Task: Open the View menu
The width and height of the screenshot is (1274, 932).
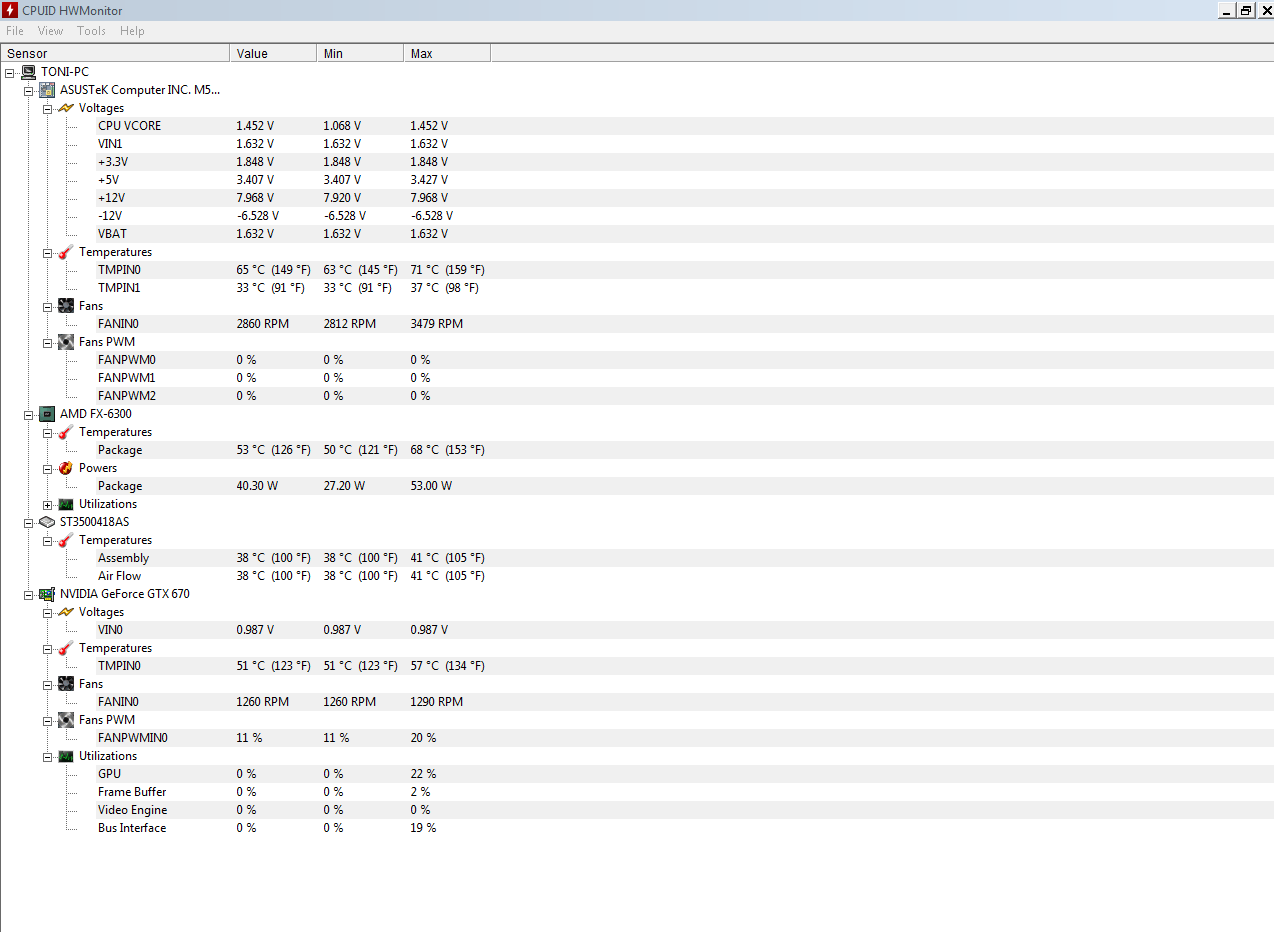Action: (x=50, y=31)
